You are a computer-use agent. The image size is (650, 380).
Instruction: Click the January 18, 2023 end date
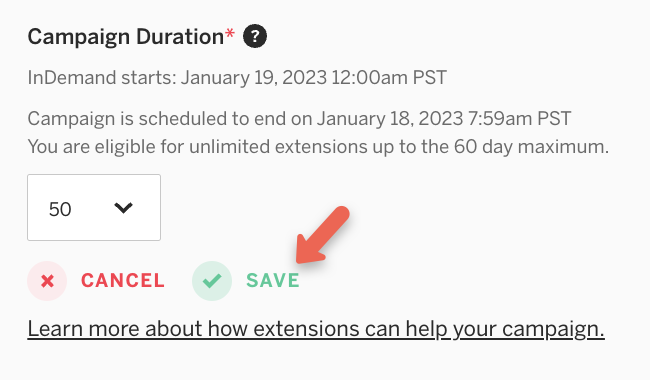coord(390,119)
